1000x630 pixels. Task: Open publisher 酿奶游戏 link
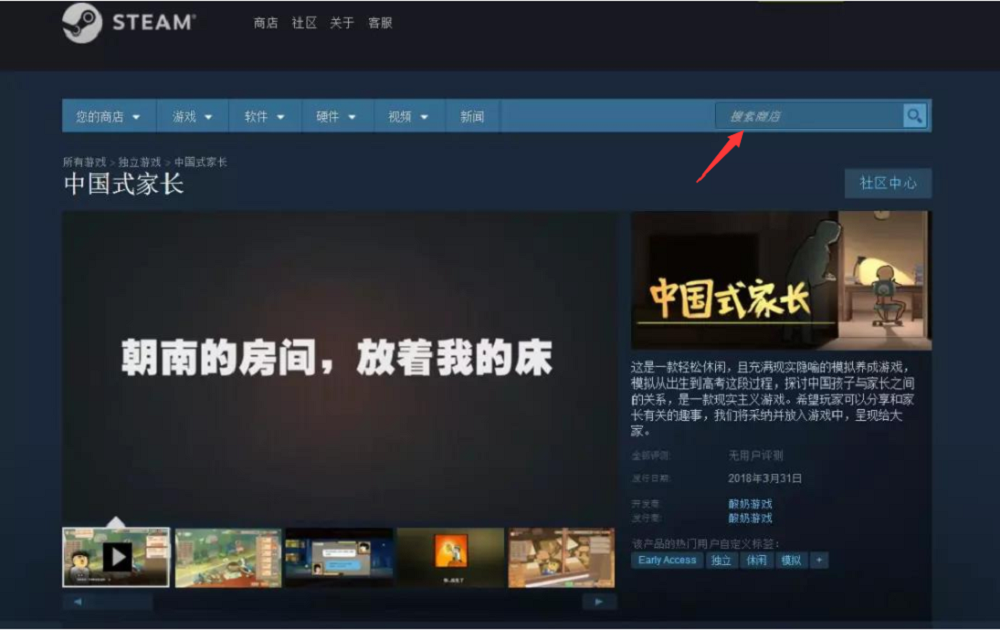click(750, 518)
